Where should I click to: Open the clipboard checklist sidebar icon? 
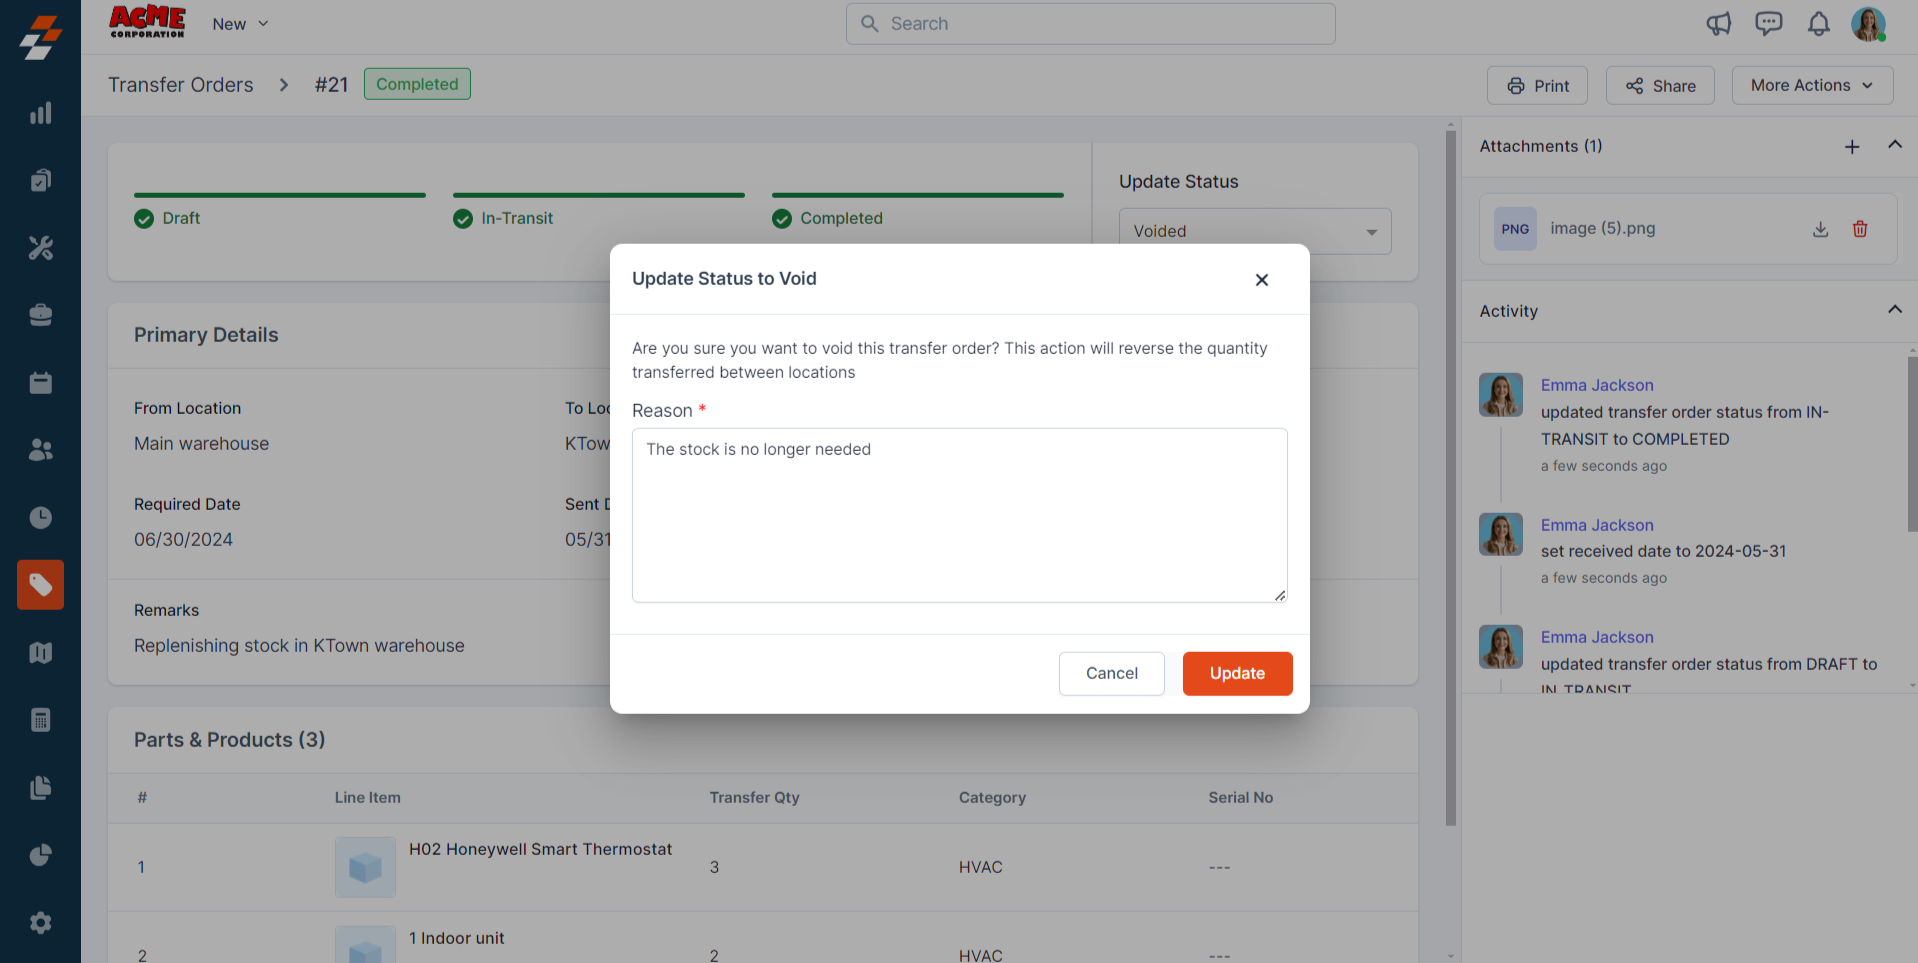tap(40, 180)
